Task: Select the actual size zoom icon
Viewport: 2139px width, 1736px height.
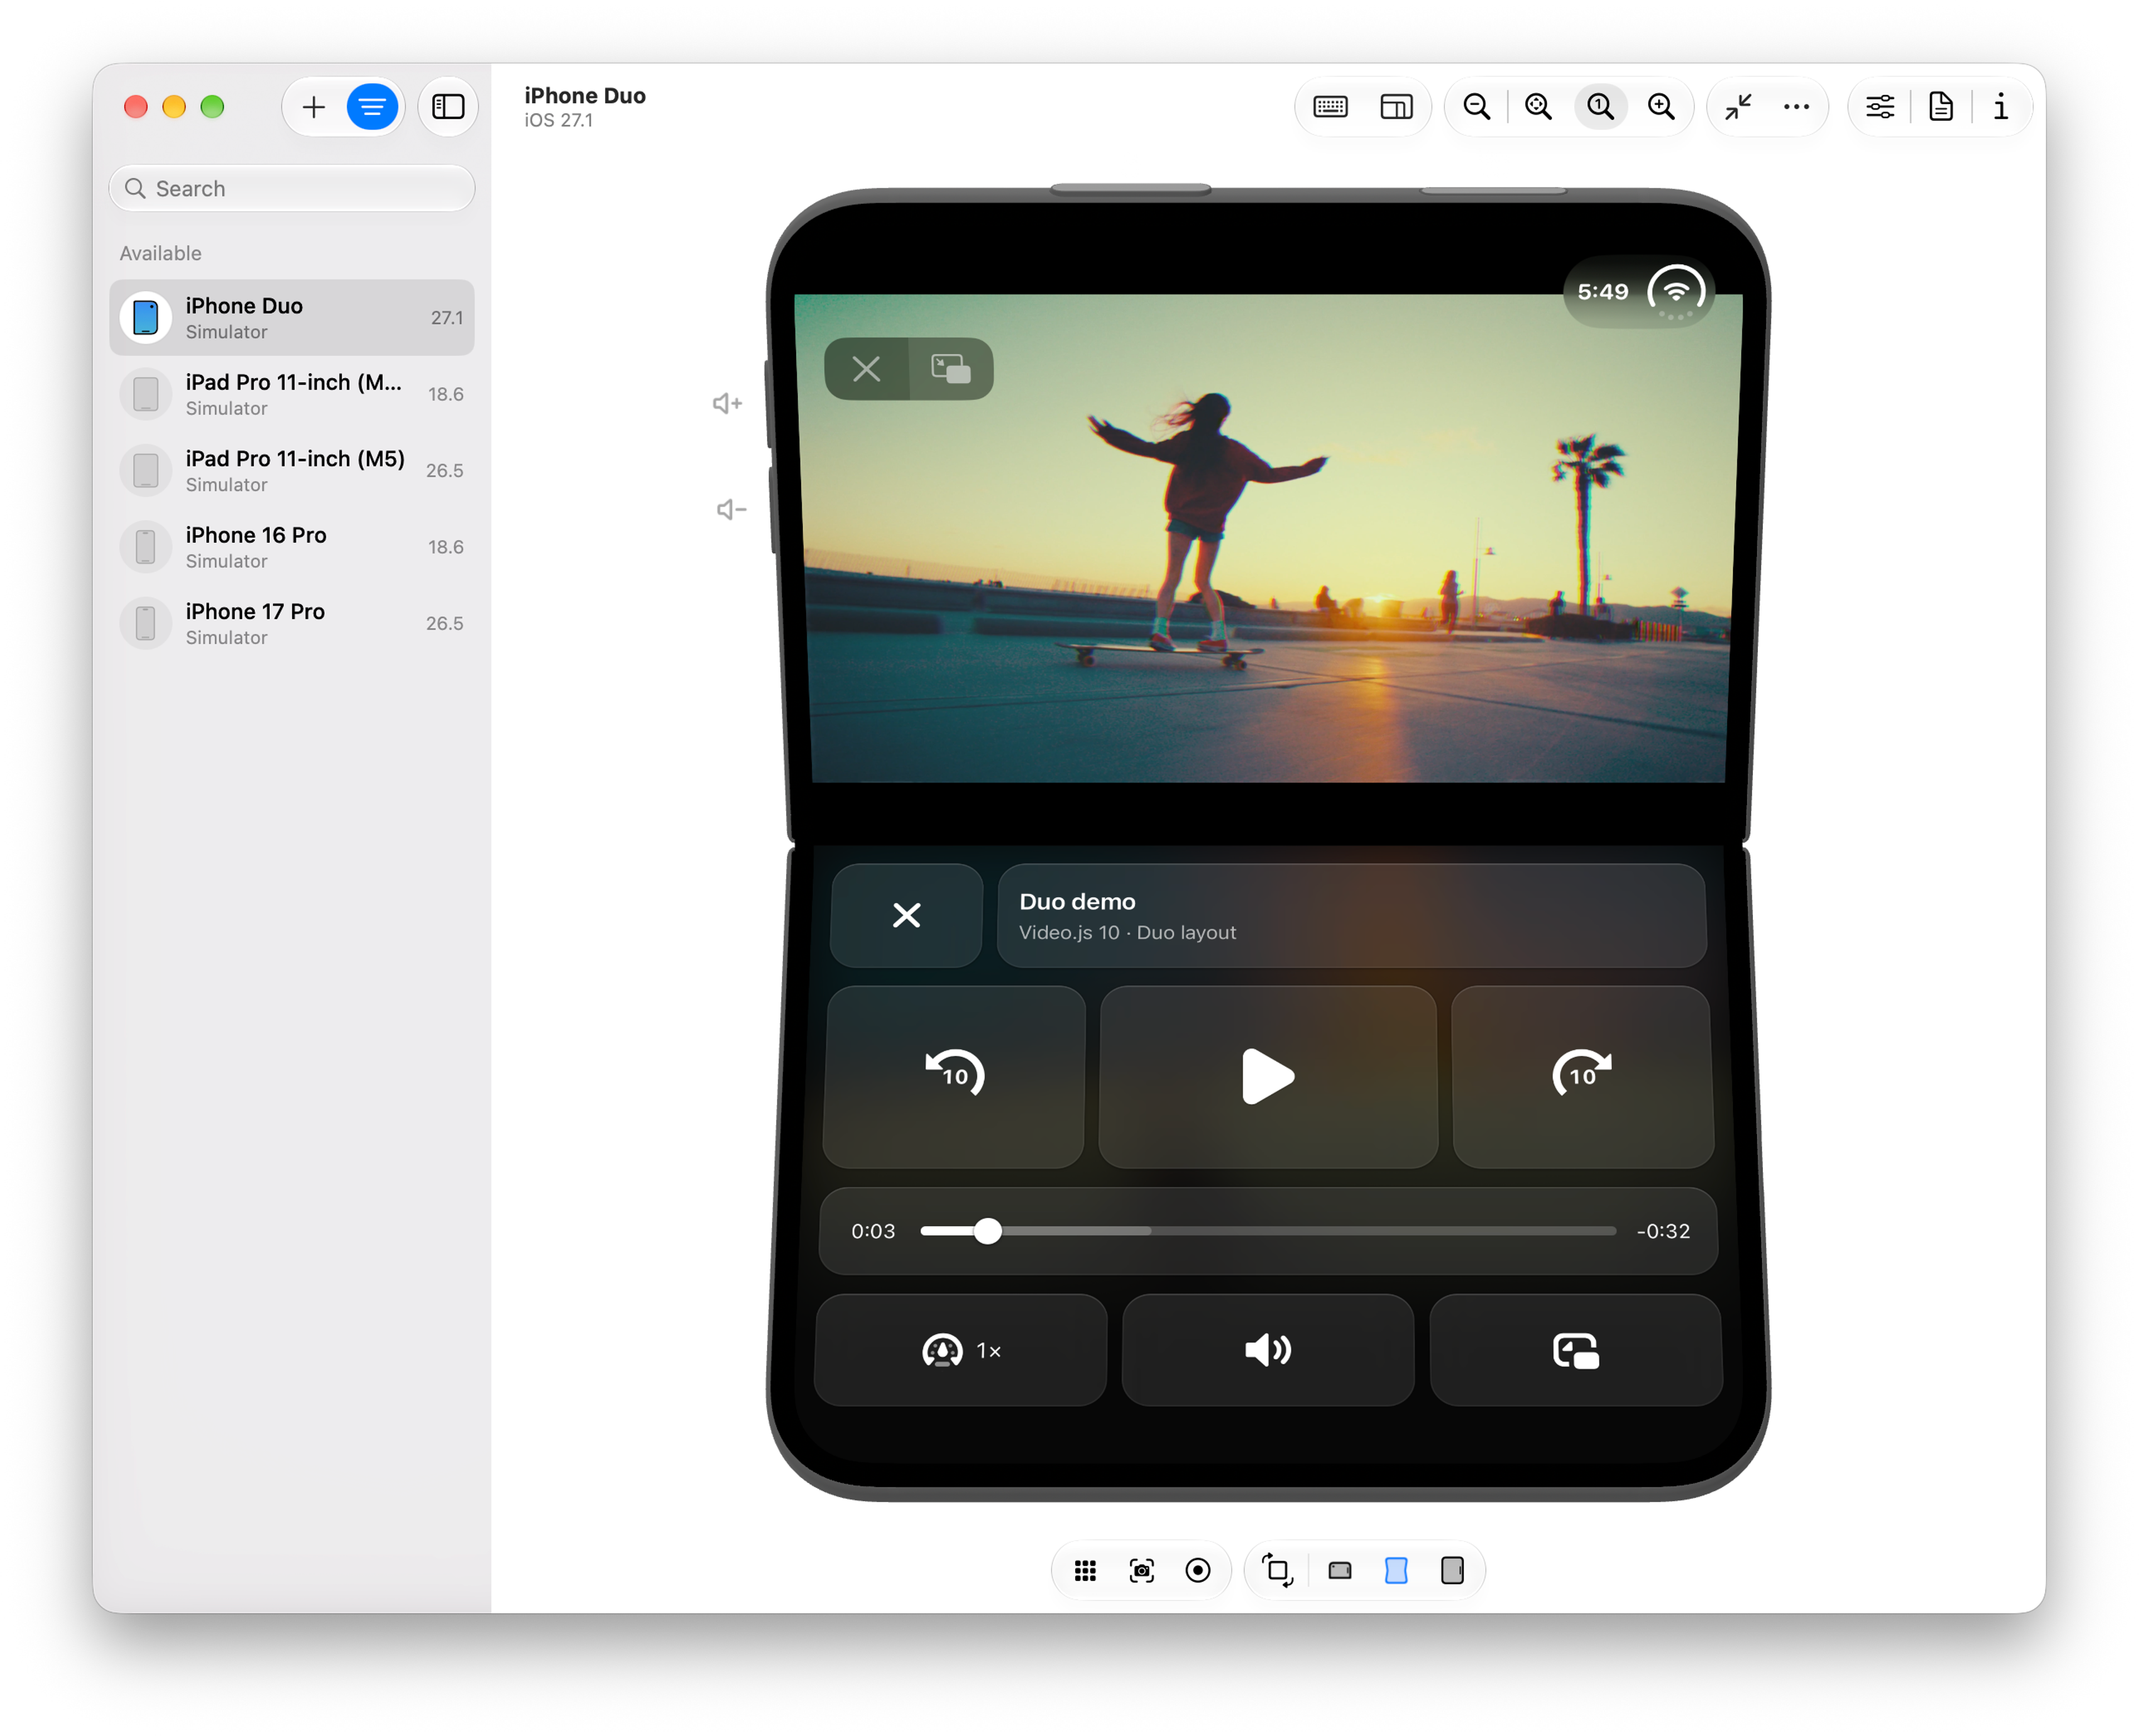Action: (1600, 107)
